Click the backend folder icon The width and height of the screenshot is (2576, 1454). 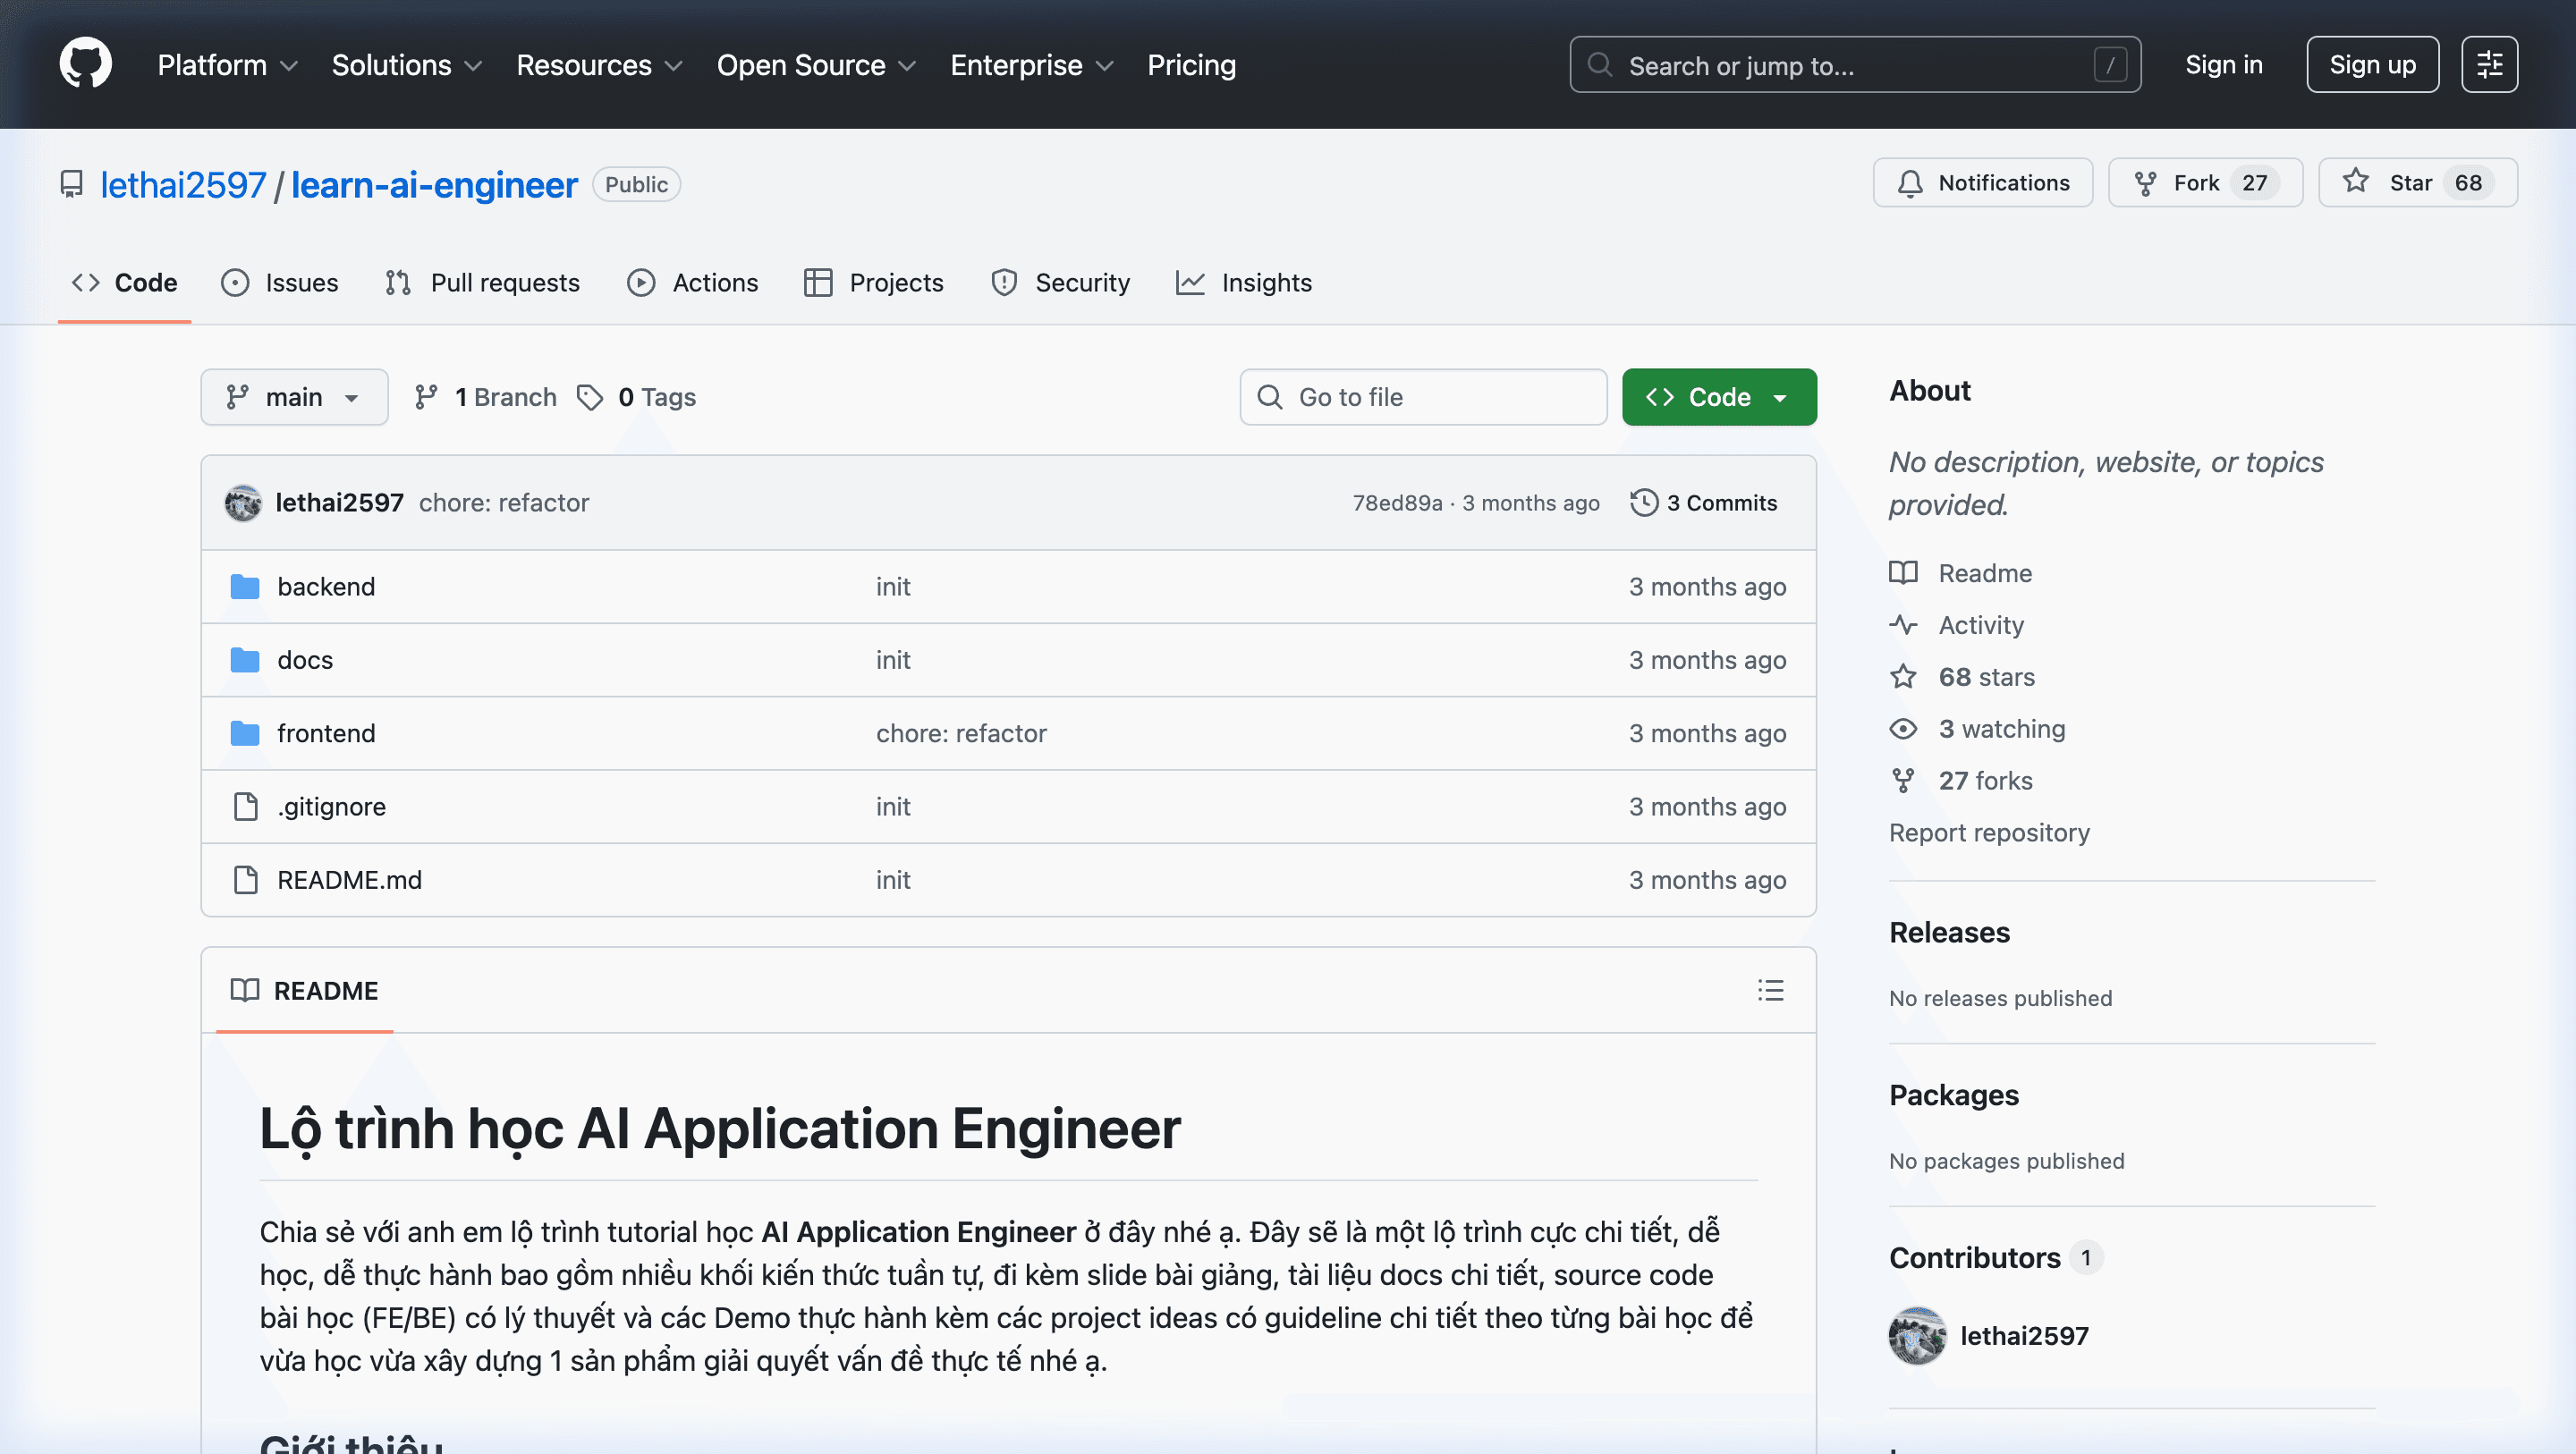click(x=245, y=586)
